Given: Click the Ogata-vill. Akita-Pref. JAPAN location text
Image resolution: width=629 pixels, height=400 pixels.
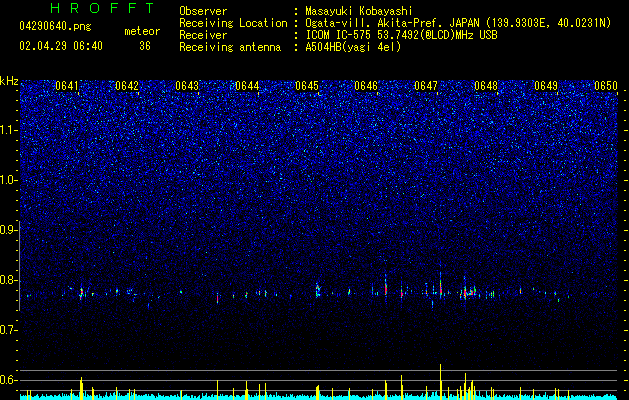Looking at the screenshot, I should [458, 23].
